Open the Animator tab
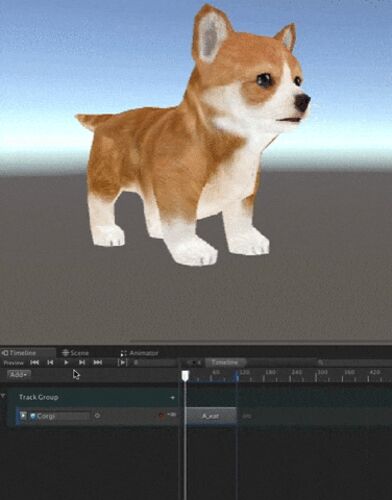The image size is (392, 500). (x=139, y=353)
